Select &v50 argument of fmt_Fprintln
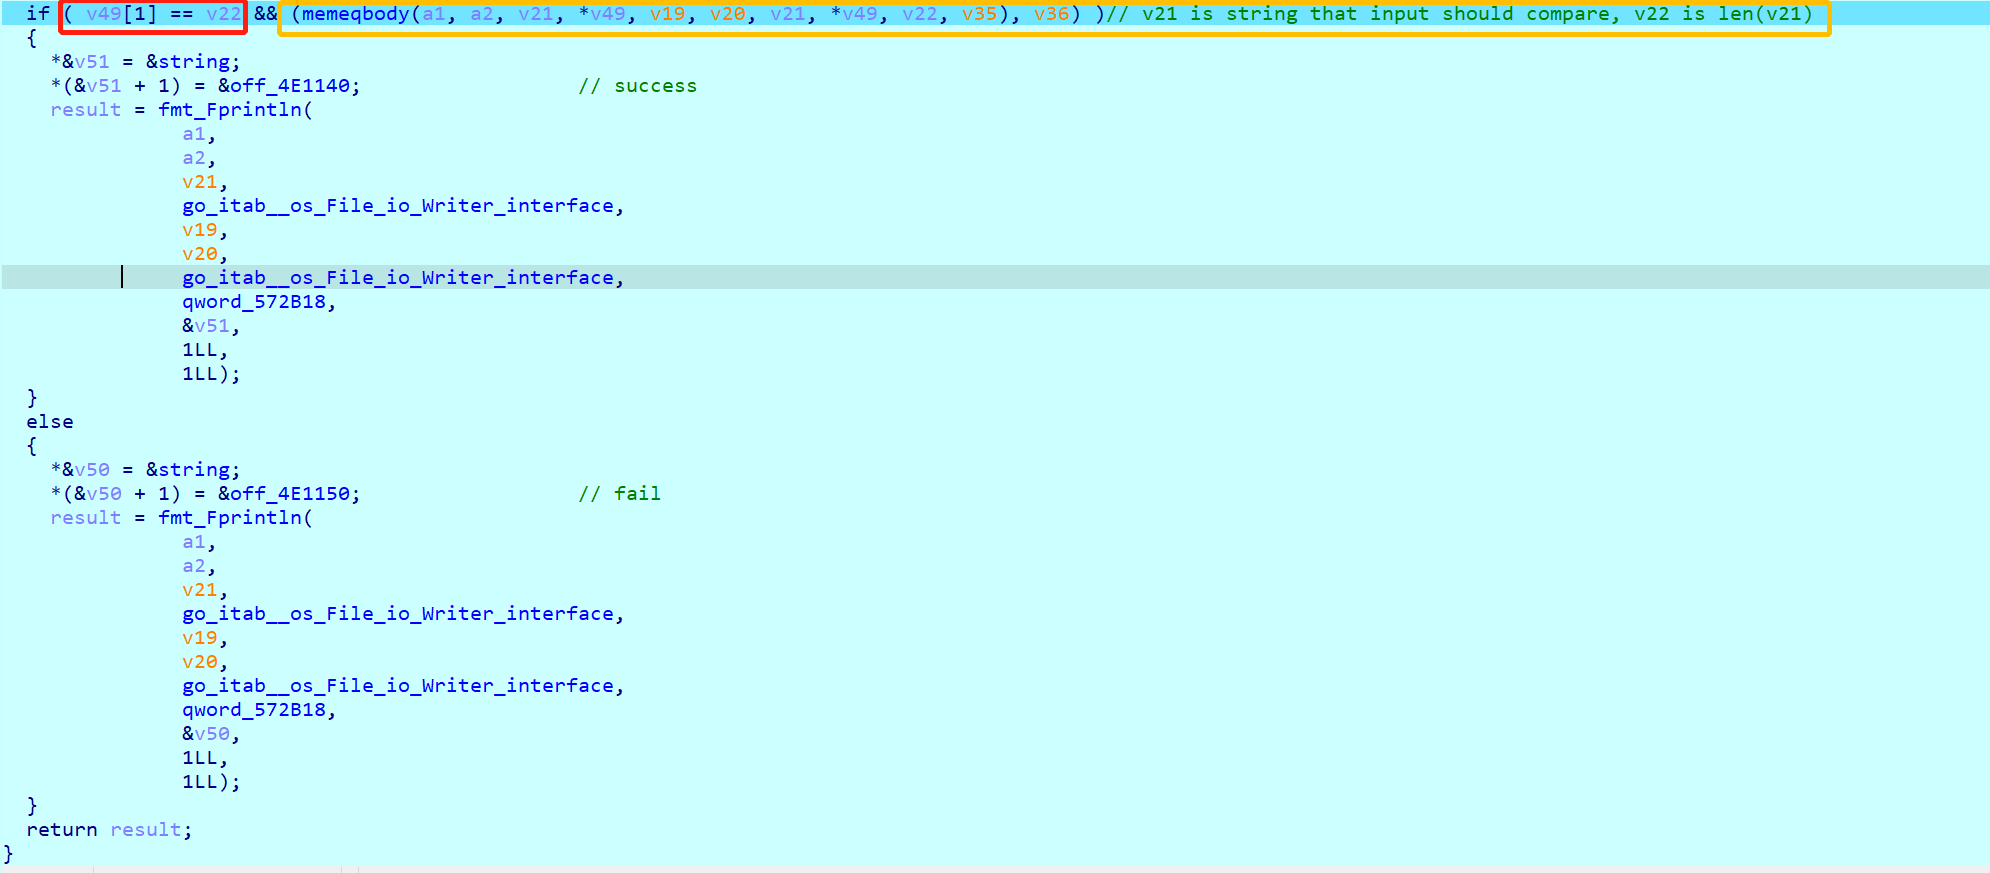The height and width of the screenshot is (873, 1990). (x=206, y=734)
